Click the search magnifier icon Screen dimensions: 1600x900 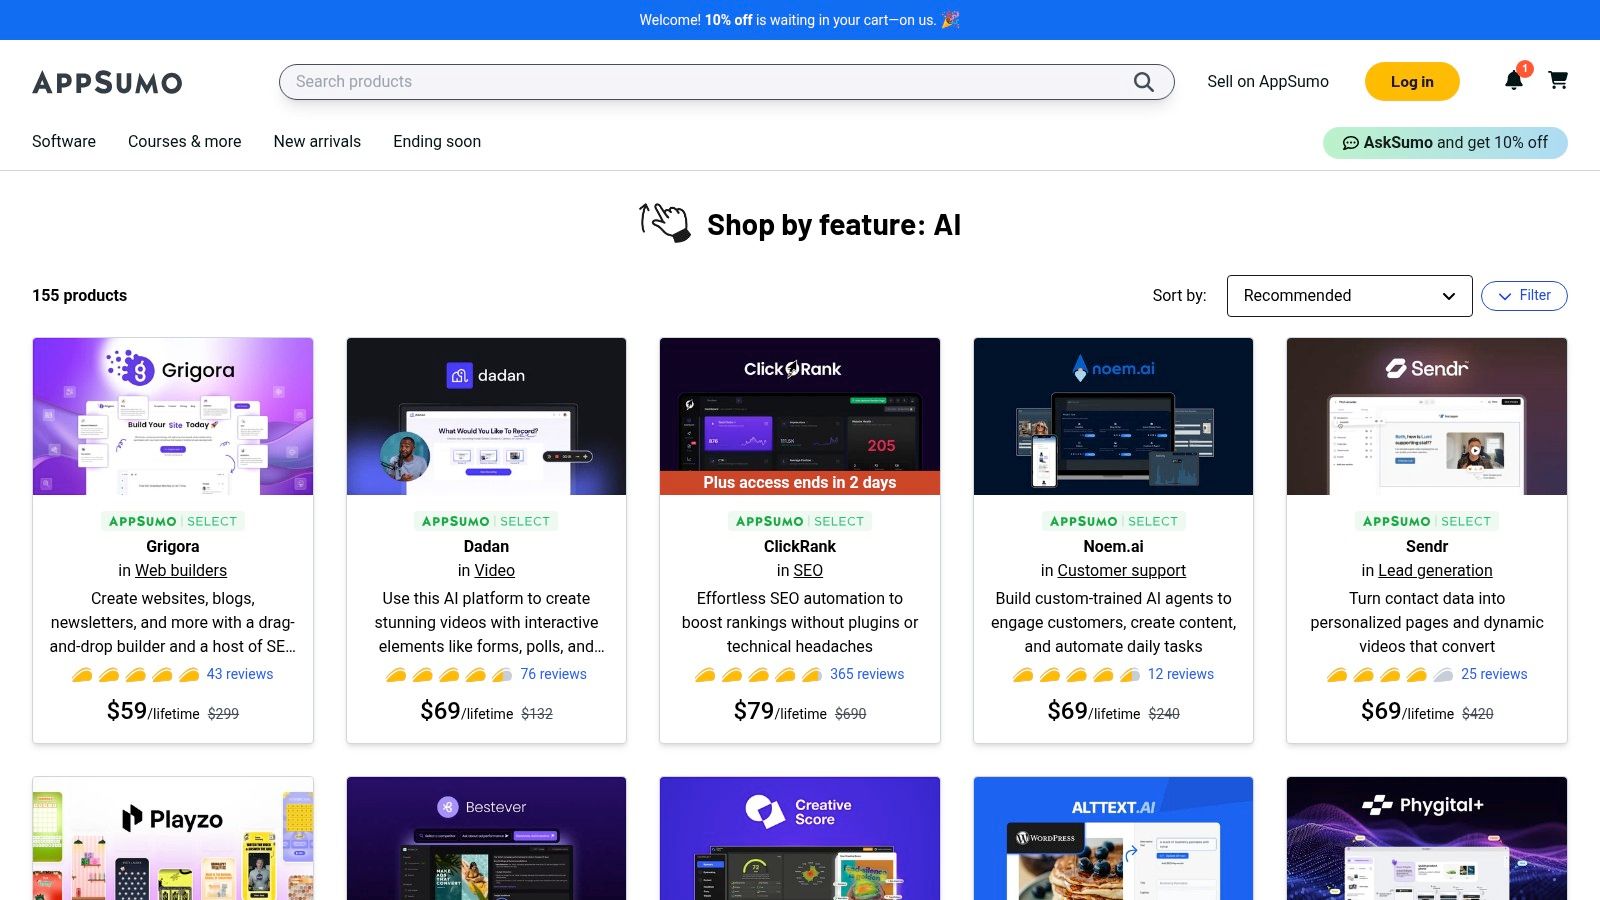pos(1144,82)
